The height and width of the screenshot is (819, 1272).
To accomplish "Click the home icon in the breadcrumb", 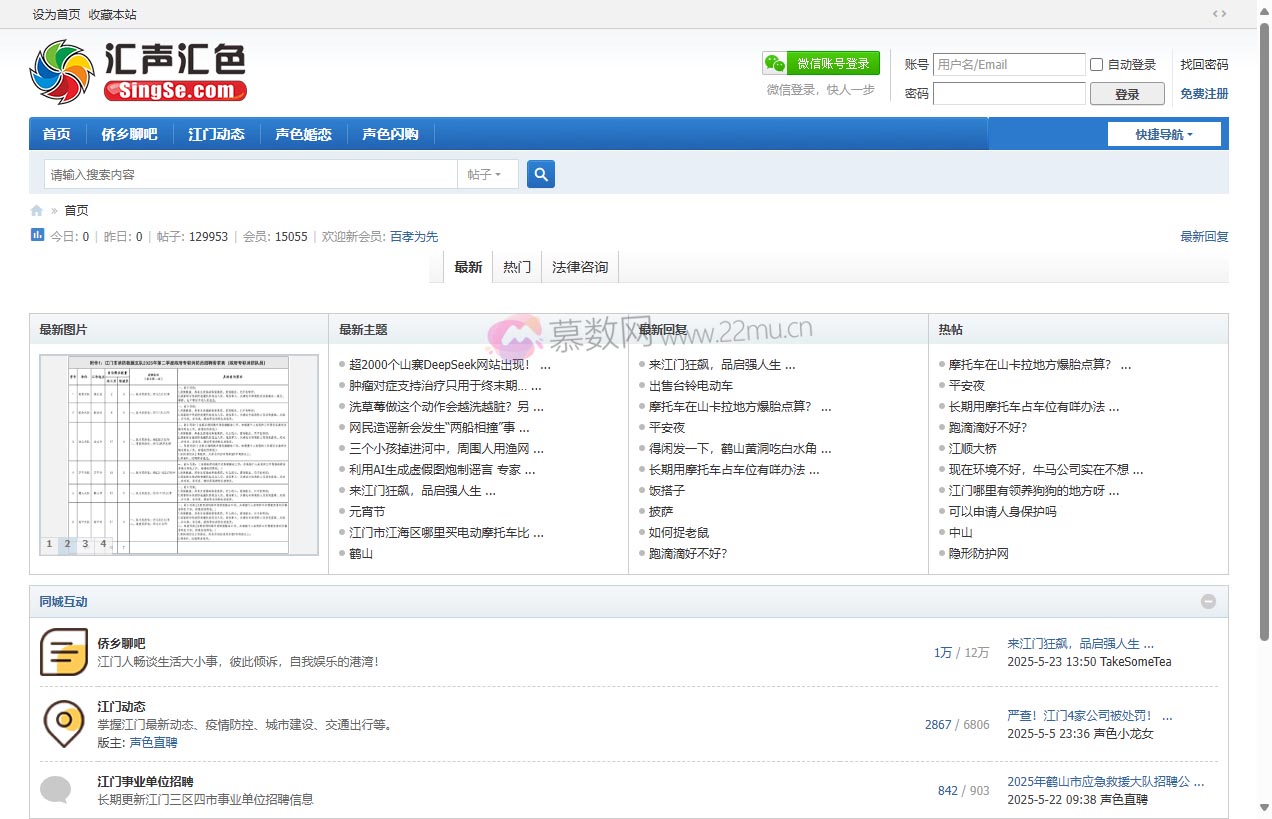I will (37, 210).
